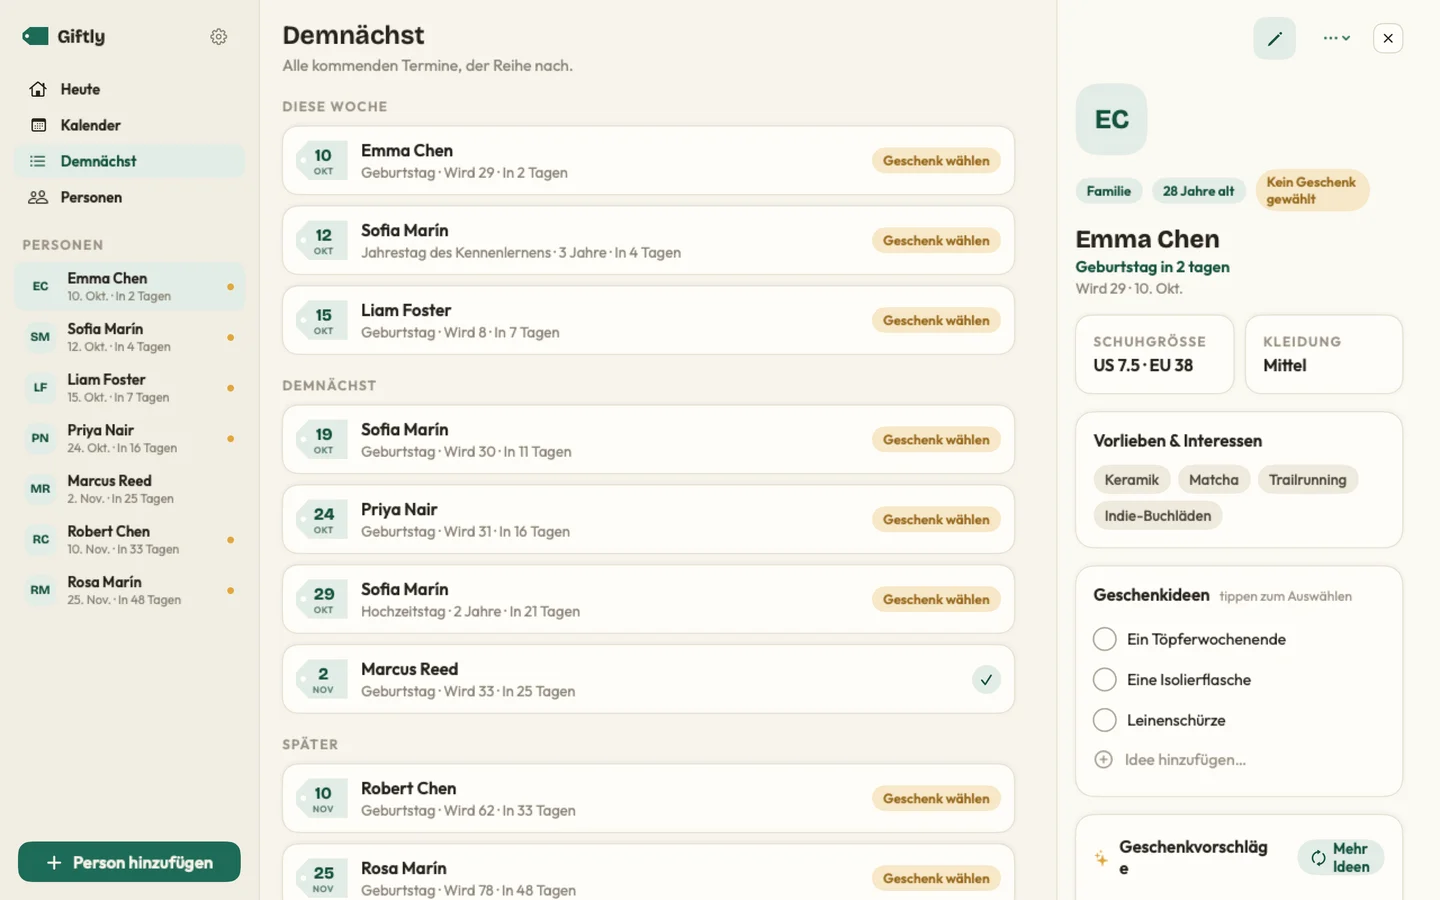Choose a gift for Emma Chen's birthday
The image size is (1440, 900).
click(x=936, y=160)
